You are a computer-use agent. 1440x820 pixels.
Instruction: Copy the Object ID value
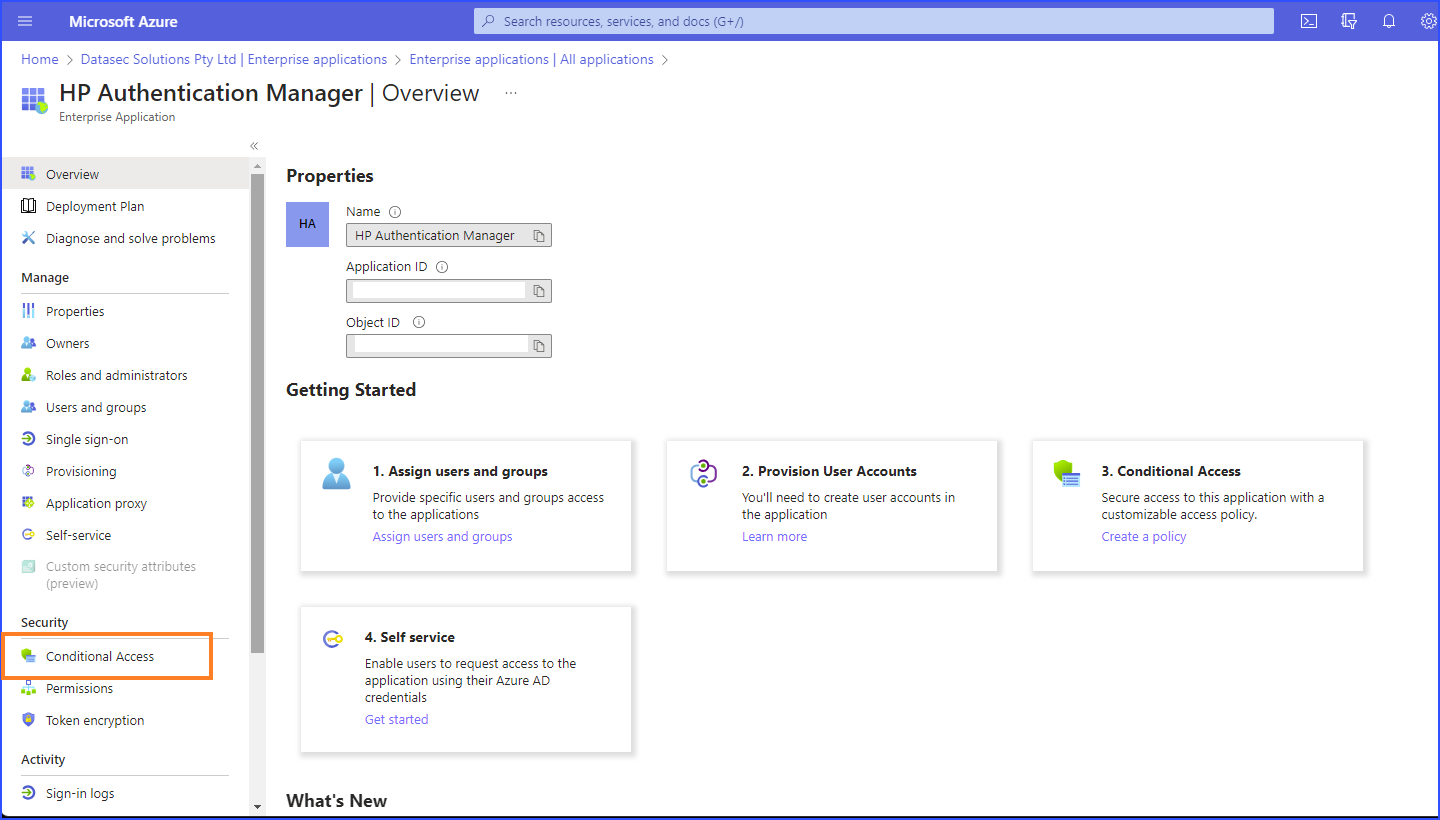point(538,346)
